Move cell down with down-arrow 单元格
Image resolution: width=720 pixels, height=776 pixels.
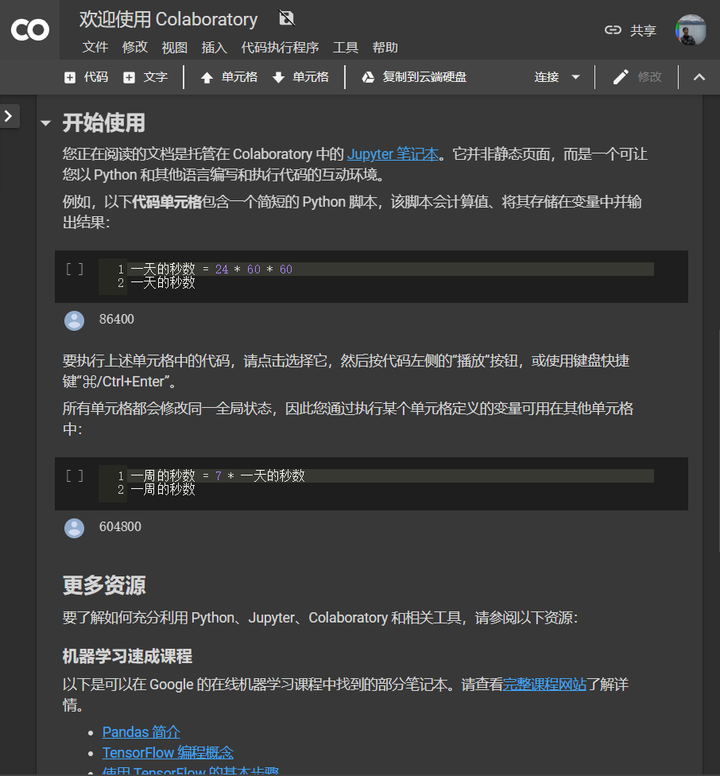pyautogui.click(x=300, y=77)
